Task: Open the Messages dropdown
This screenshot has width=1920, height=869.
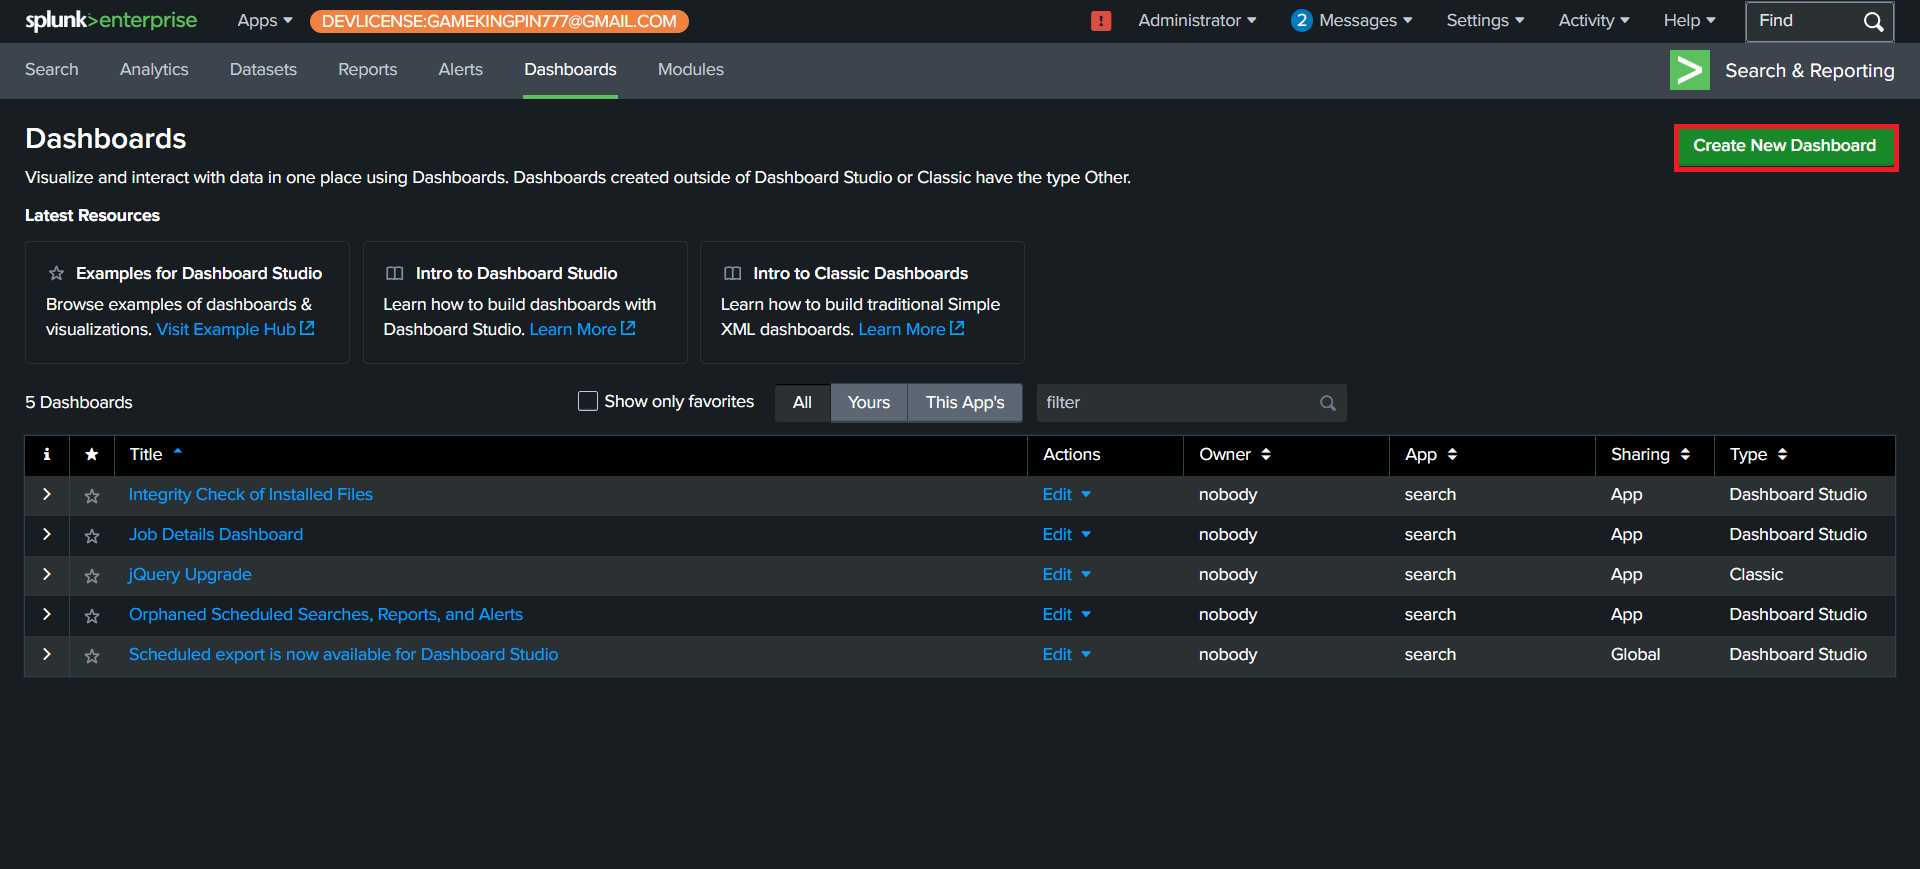Action: tap(1352, 21)
